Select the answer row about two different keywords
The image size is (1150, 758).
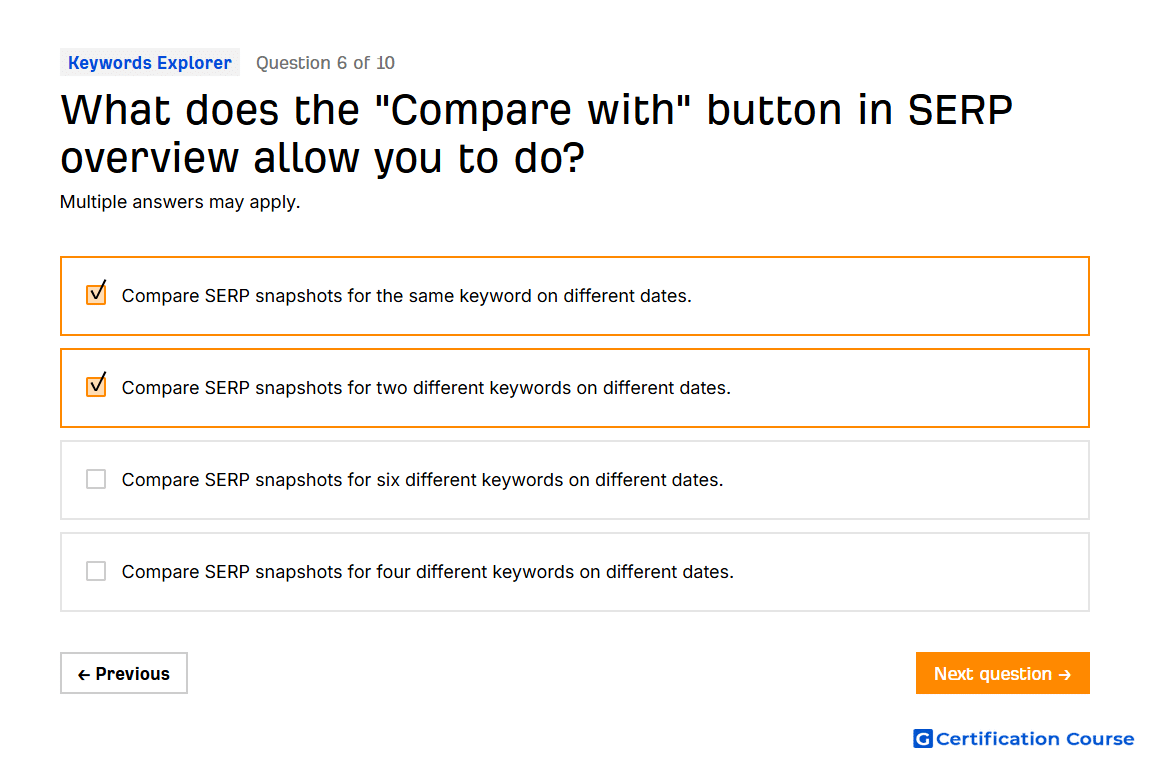coord(575,388)
